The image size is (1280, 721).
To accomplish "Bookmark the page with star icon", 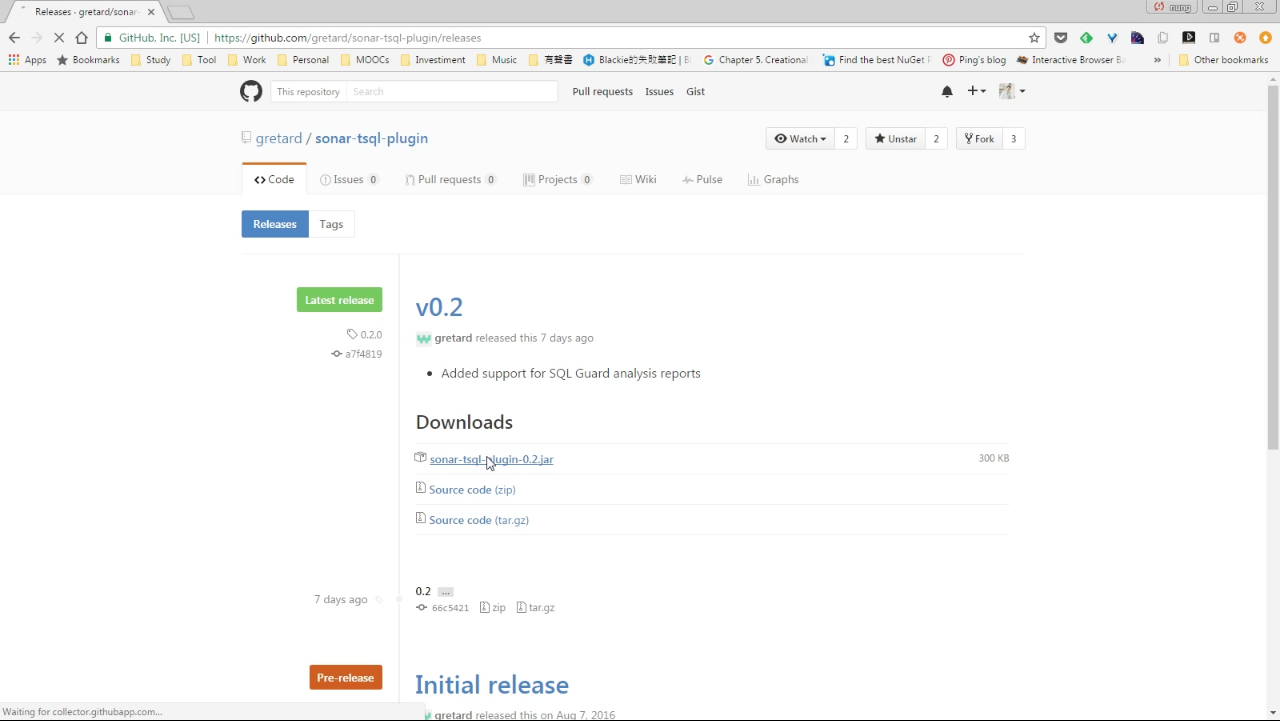I will click(1034, 38).
